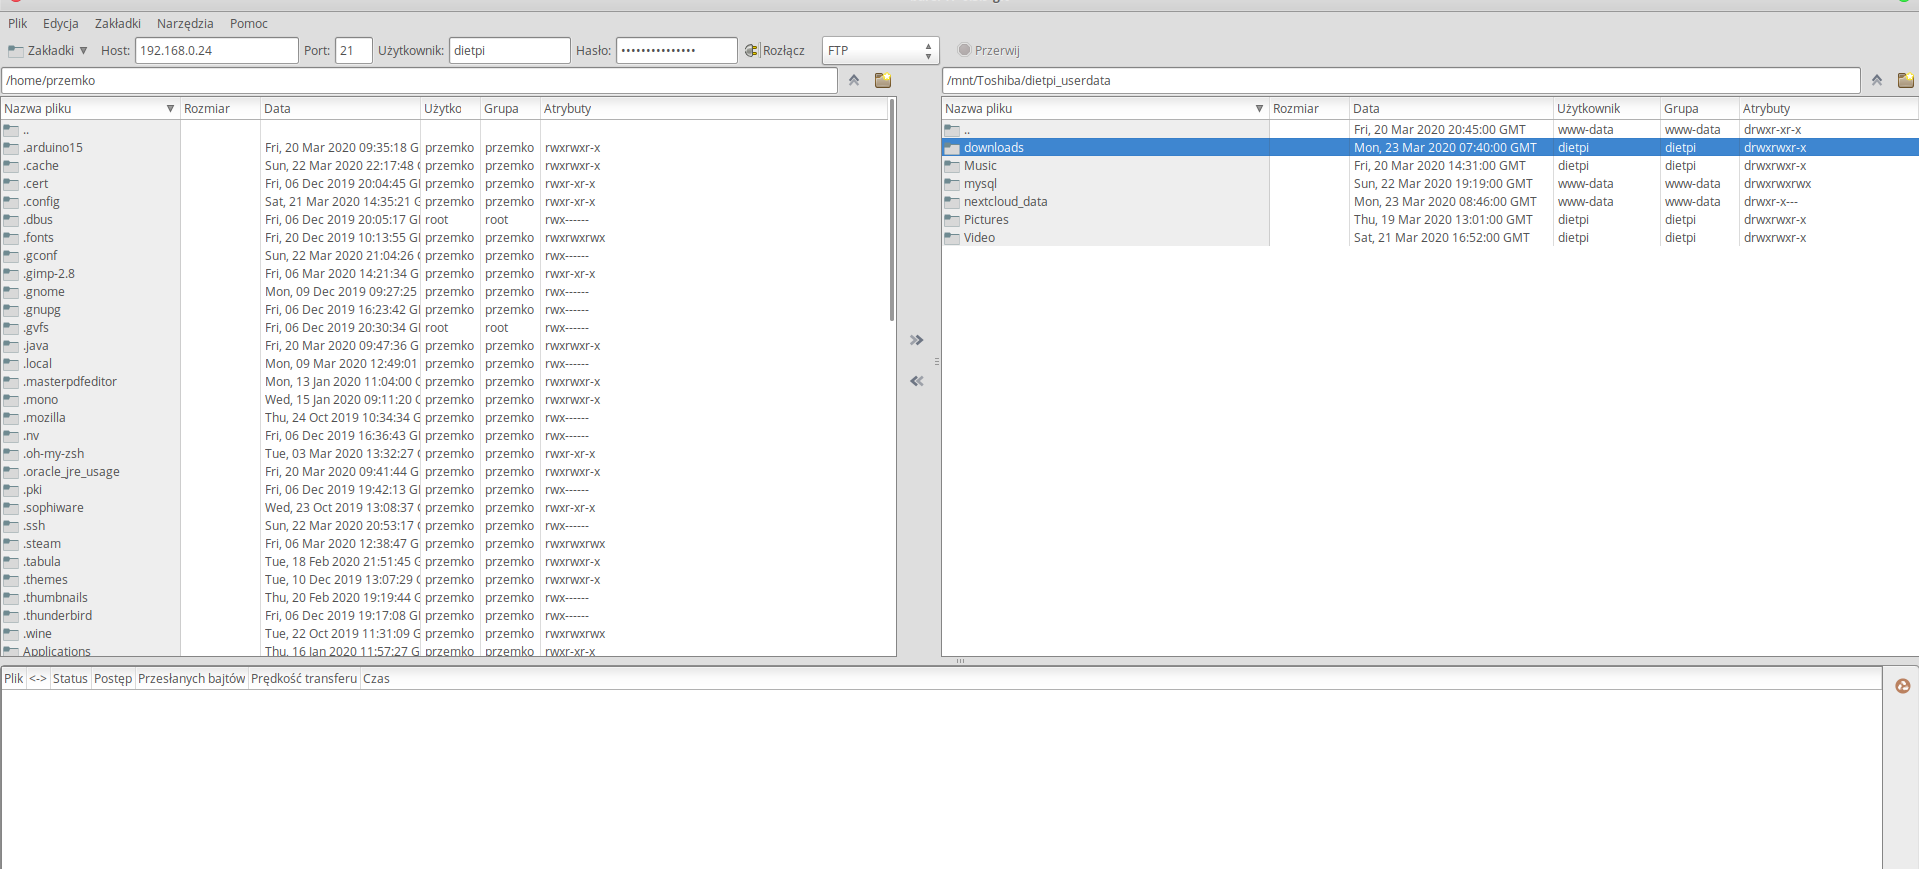Create new folder in local /home/przemko pane
Screen dimensions: 1919x869
coord(883,80)
